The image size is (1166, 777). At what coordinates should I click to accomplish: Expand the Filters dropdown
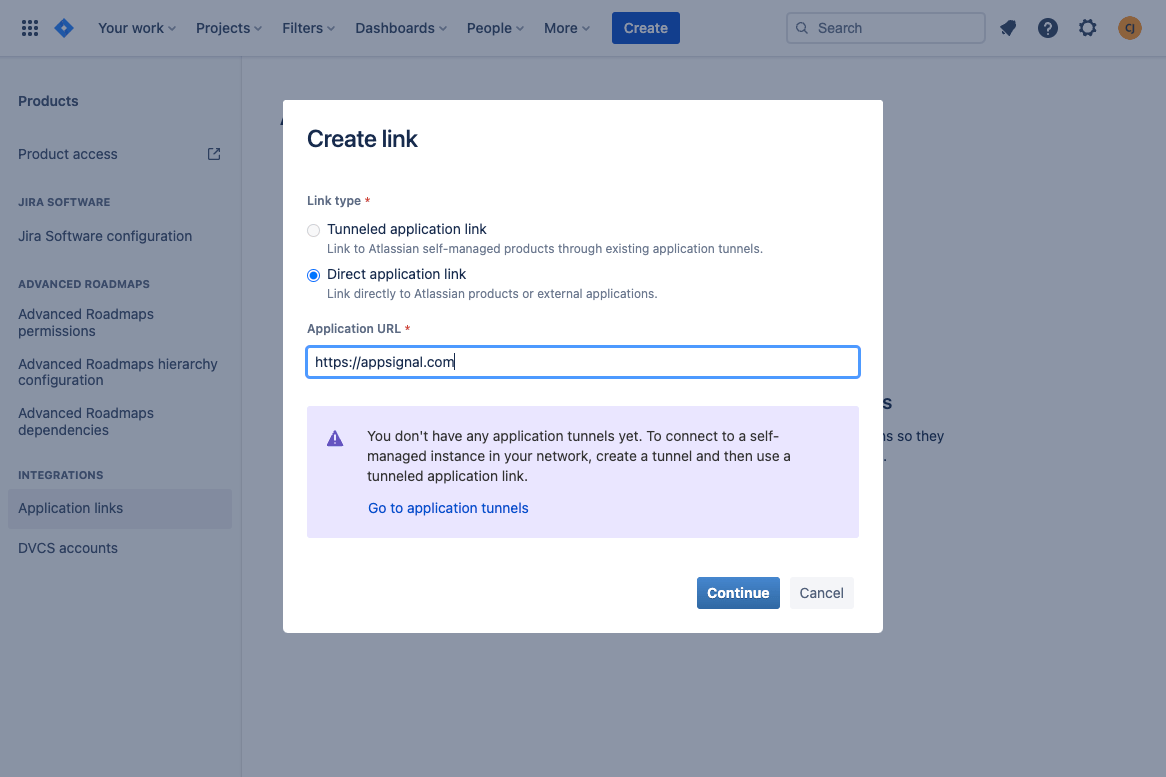[309, 28]
